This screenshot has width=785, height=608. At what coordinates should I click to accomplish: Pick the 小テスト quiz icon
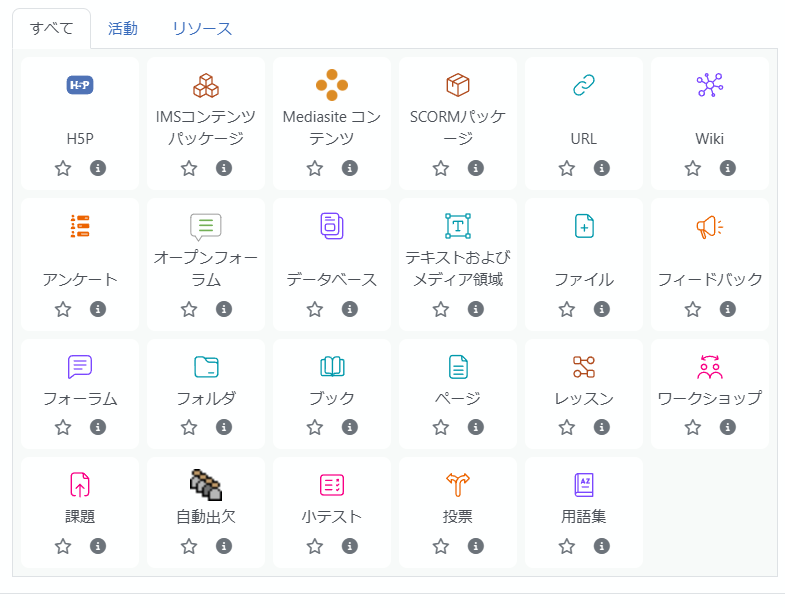(x=332, y=485)
